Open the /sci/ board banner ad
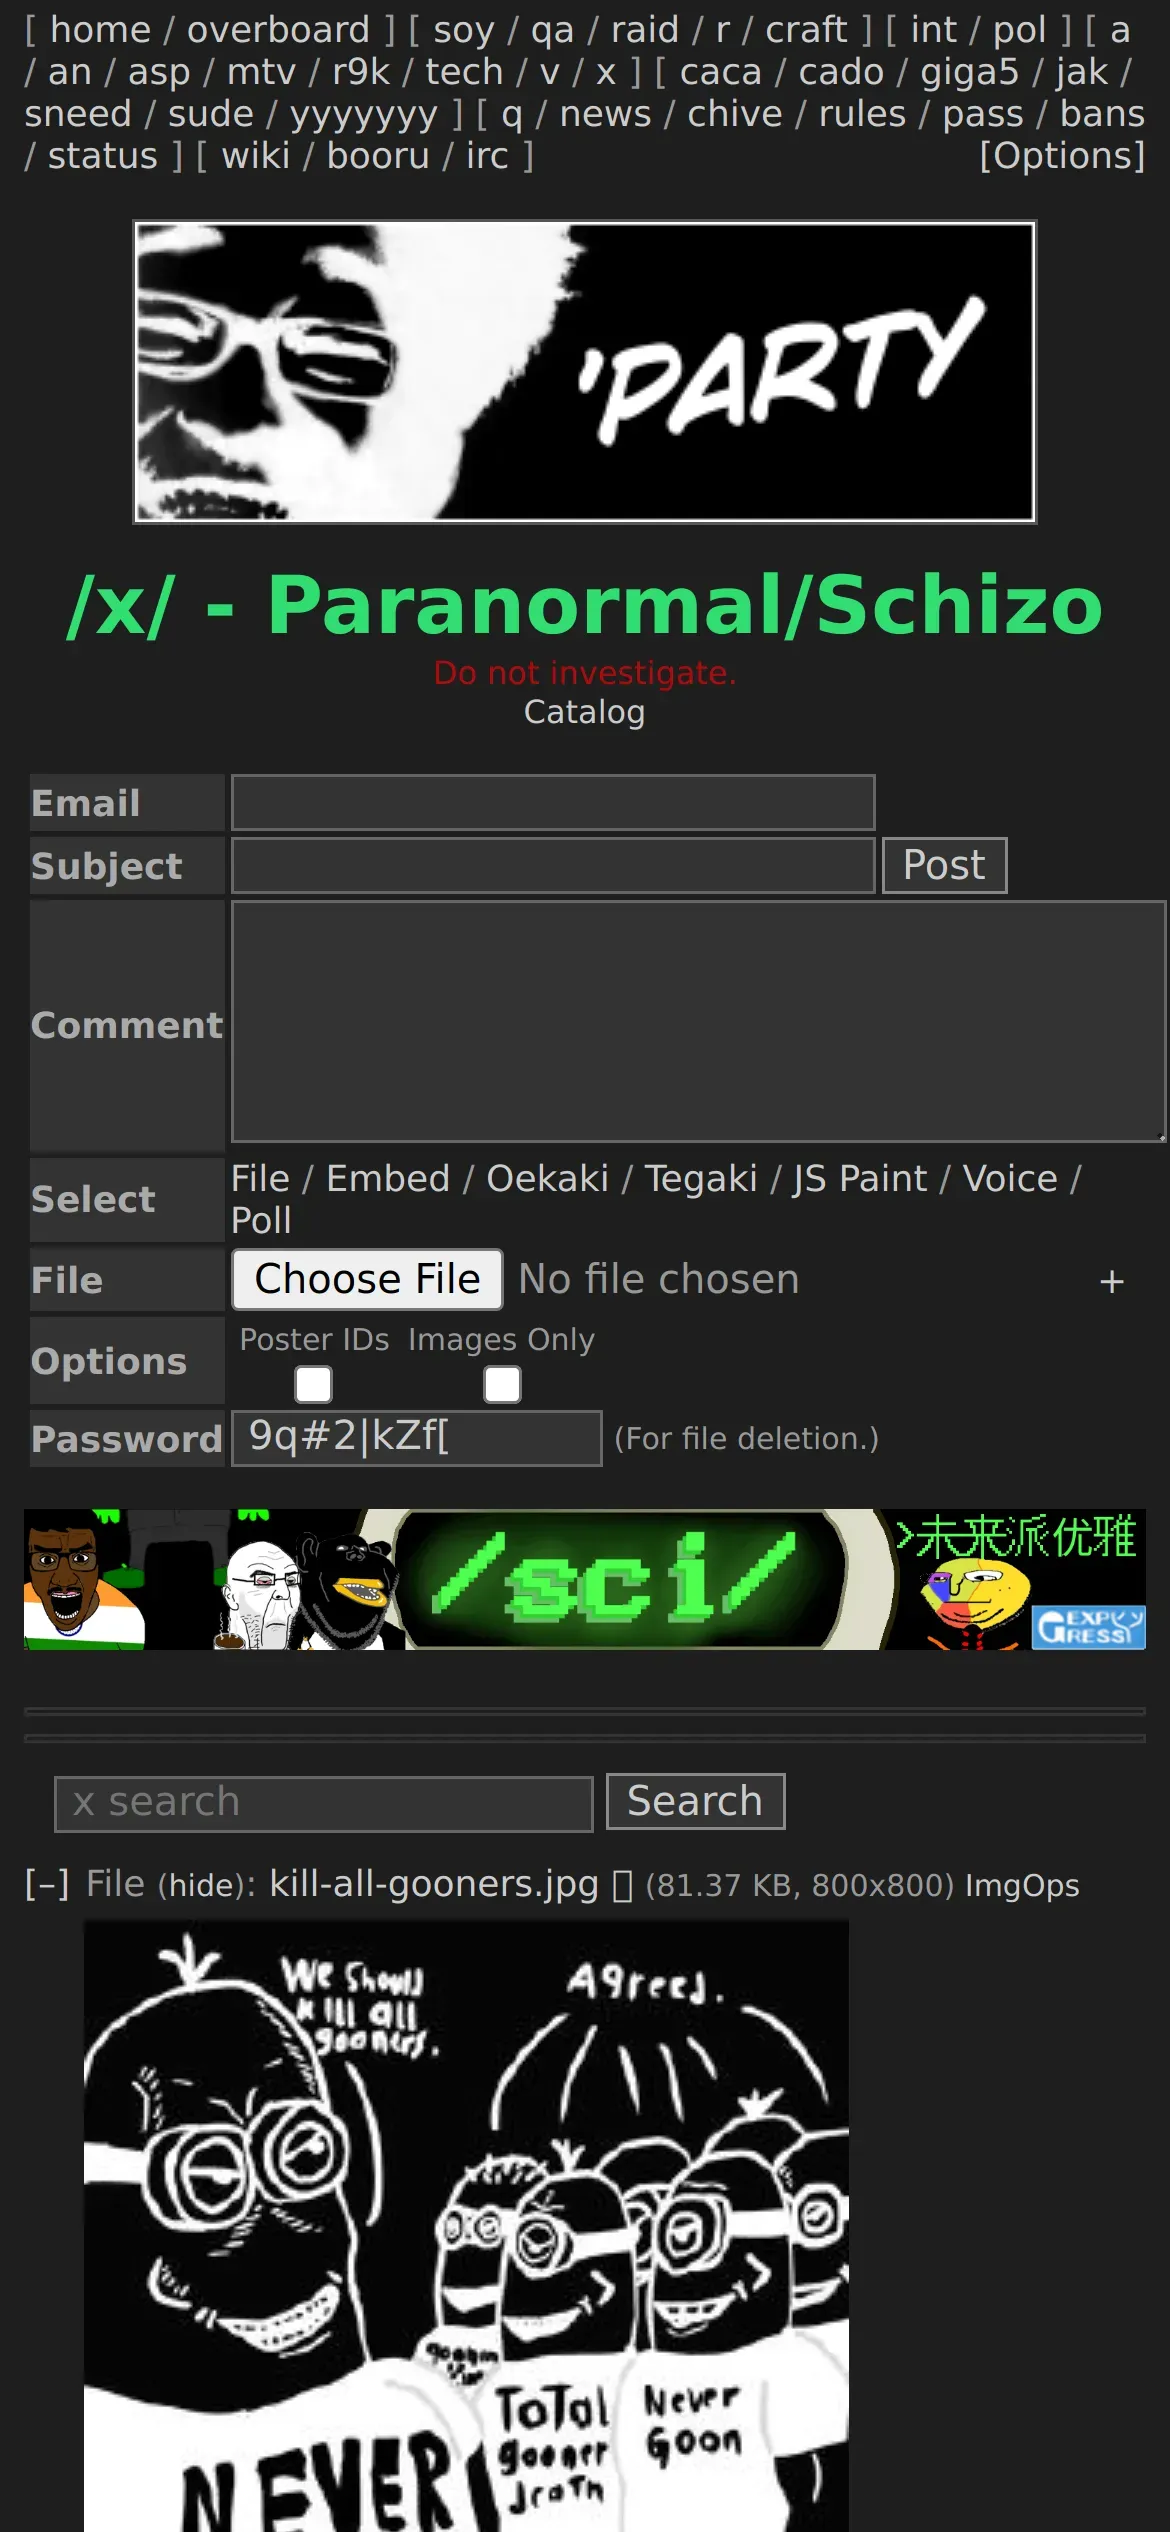This screenshot has height=2532, width=1170. [x=585, y=1579]
